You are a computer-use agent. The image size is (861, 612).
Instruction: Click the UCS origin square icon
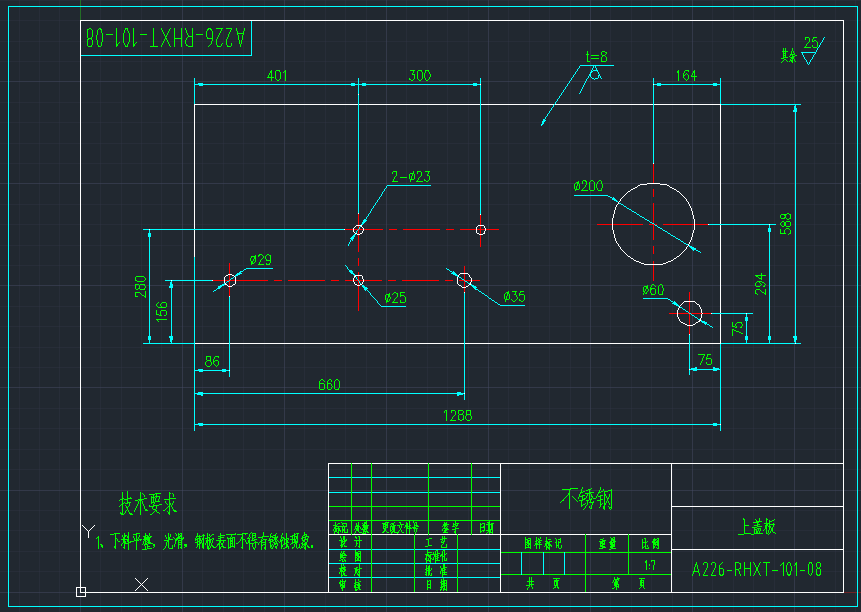[81, 592]
